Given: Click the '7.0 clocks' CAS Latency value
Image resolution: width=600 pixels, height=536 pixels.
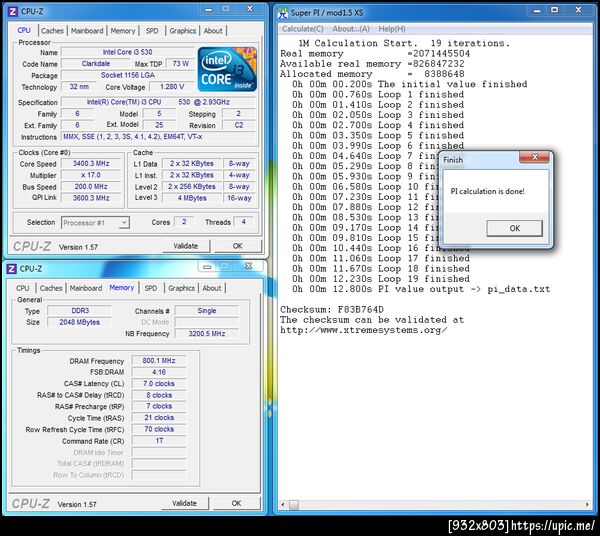Looking at the screenshot, I should point(159,383).
